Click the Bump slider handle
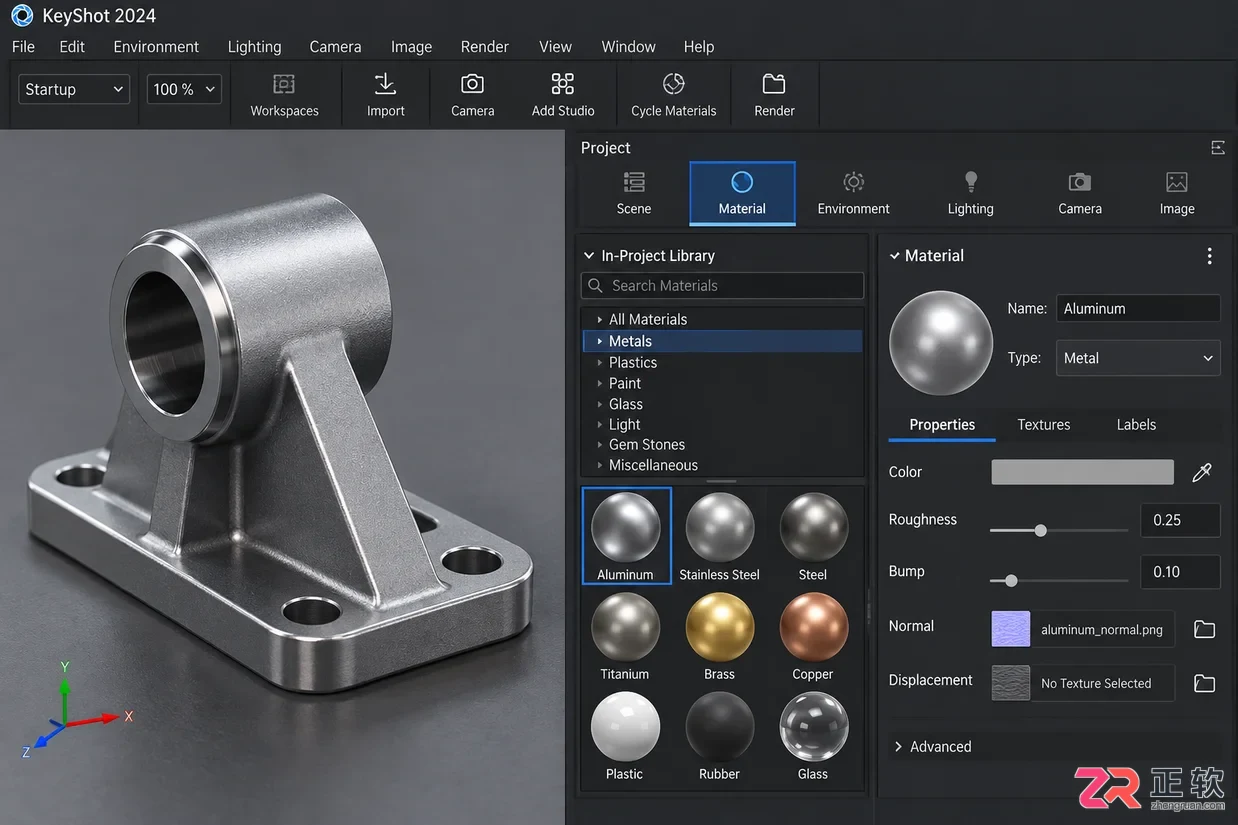Image resolution: width=1238 pixels, height=825 pixels. [1011, 580]
